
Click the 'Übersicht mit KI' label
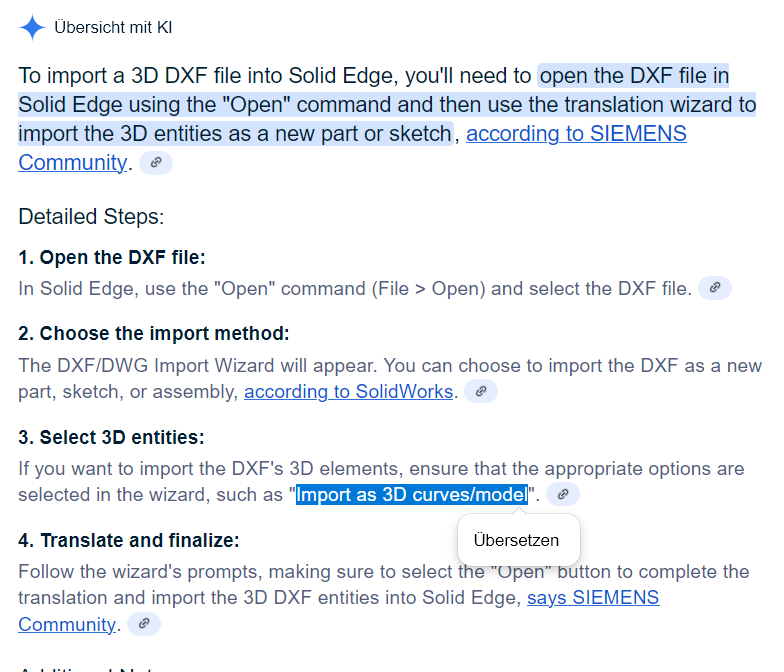coord(113,27)
